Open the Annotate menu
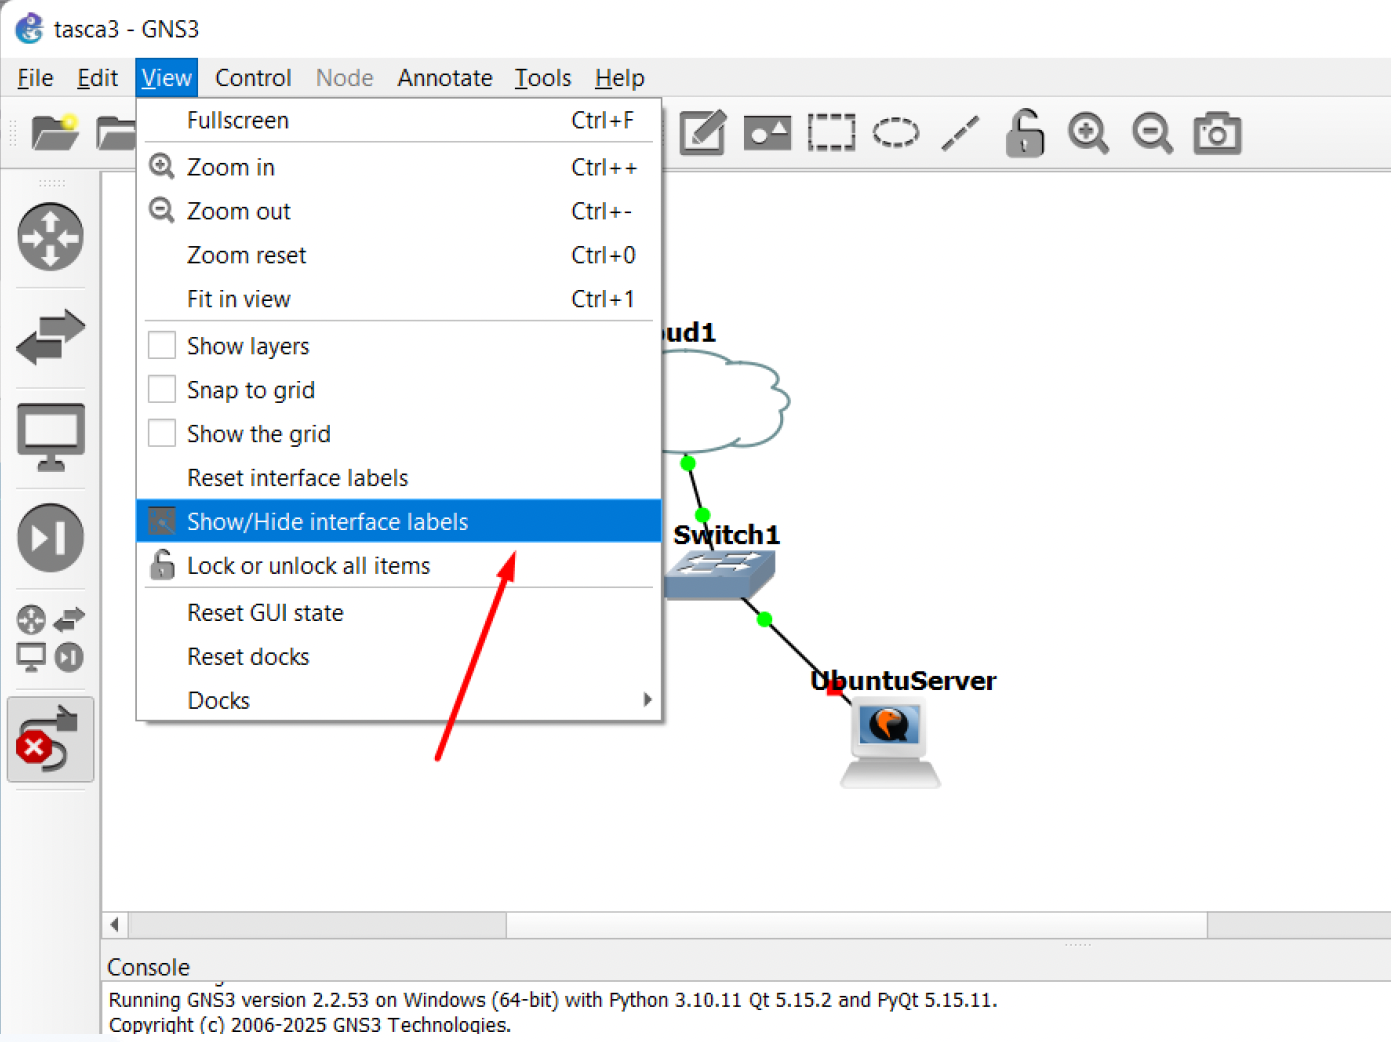The width and height of the screenshot is (1398, 1042). [444, 78]
